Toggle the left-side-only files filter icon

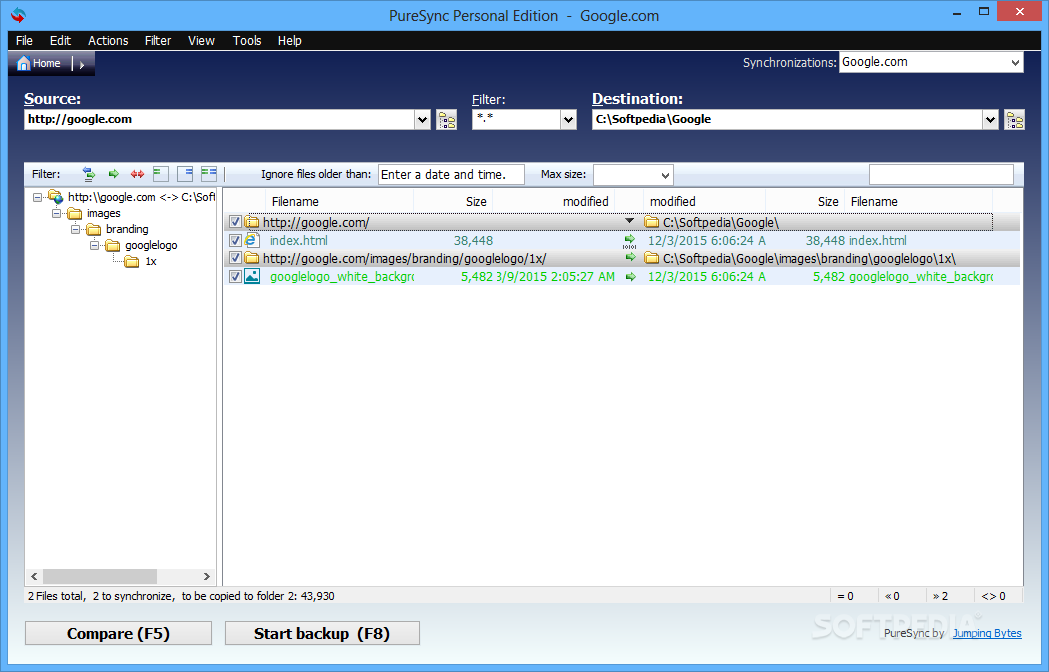pyautogui.click(x=161, y=174)
